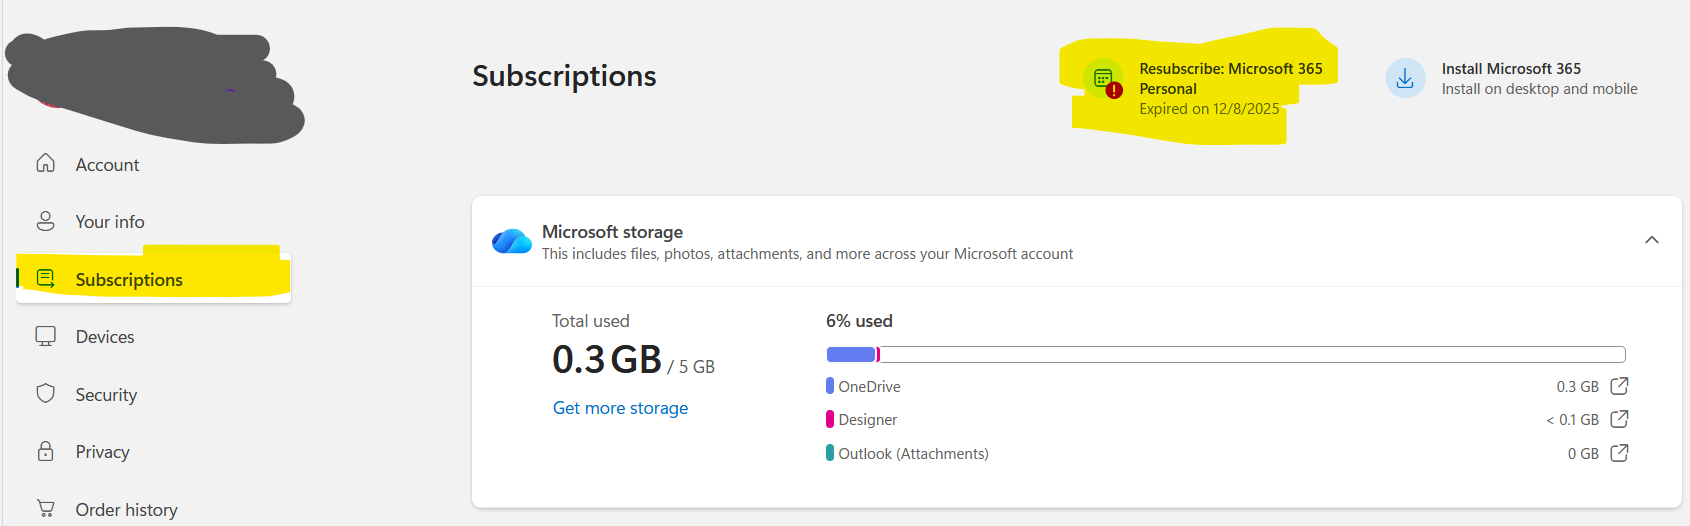Click the storage usage progress bar
The image size is (1690, 526).
(x=1225, y=354)
